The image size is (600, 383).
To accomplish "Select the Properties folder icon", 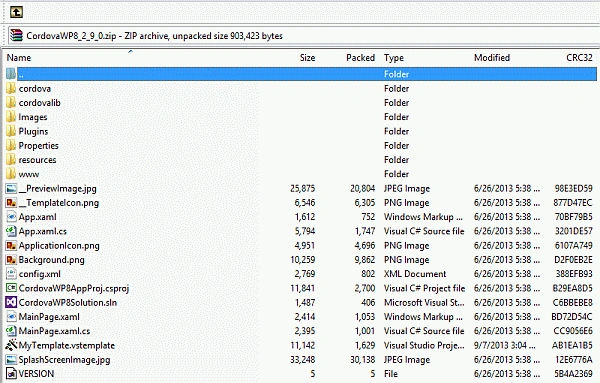I will [11, 145].
